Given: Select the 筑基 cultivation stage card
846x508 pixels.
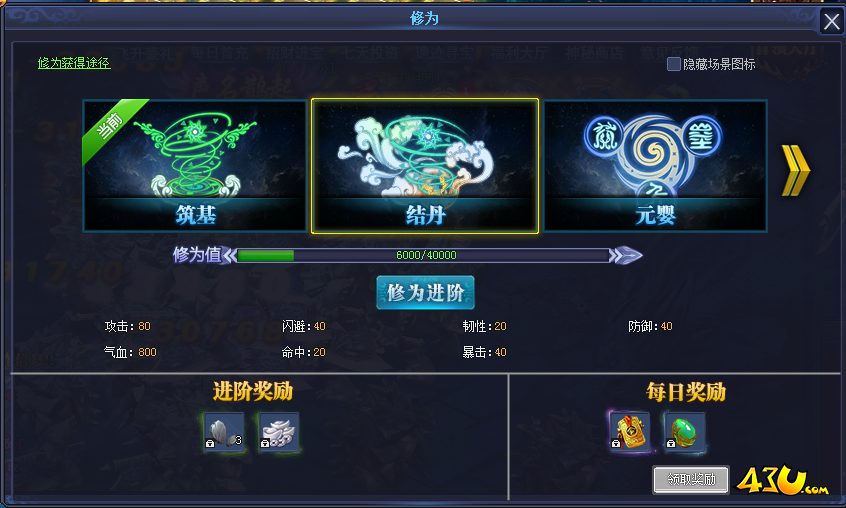Looking at the screenshot, I should coord(195,166).
